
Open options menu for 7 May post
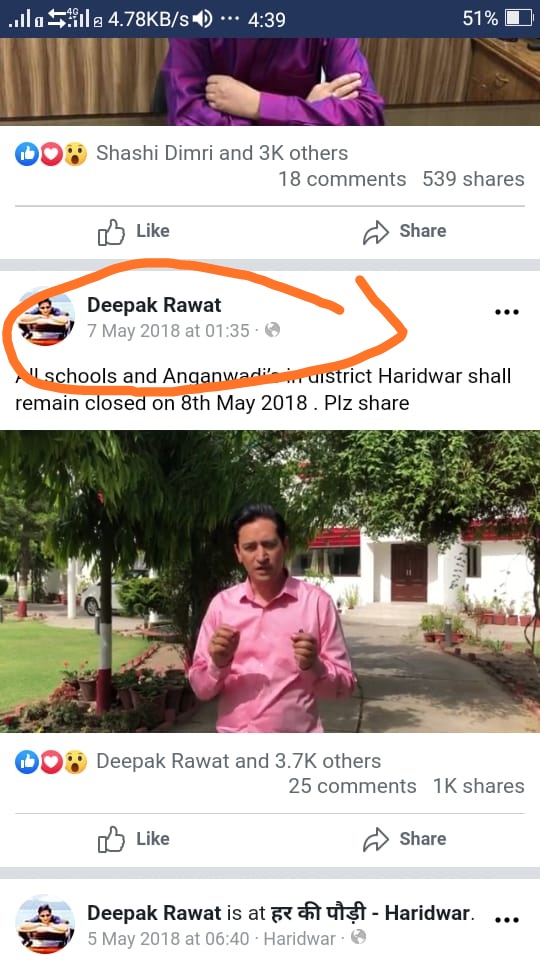[x=506, y=312]
